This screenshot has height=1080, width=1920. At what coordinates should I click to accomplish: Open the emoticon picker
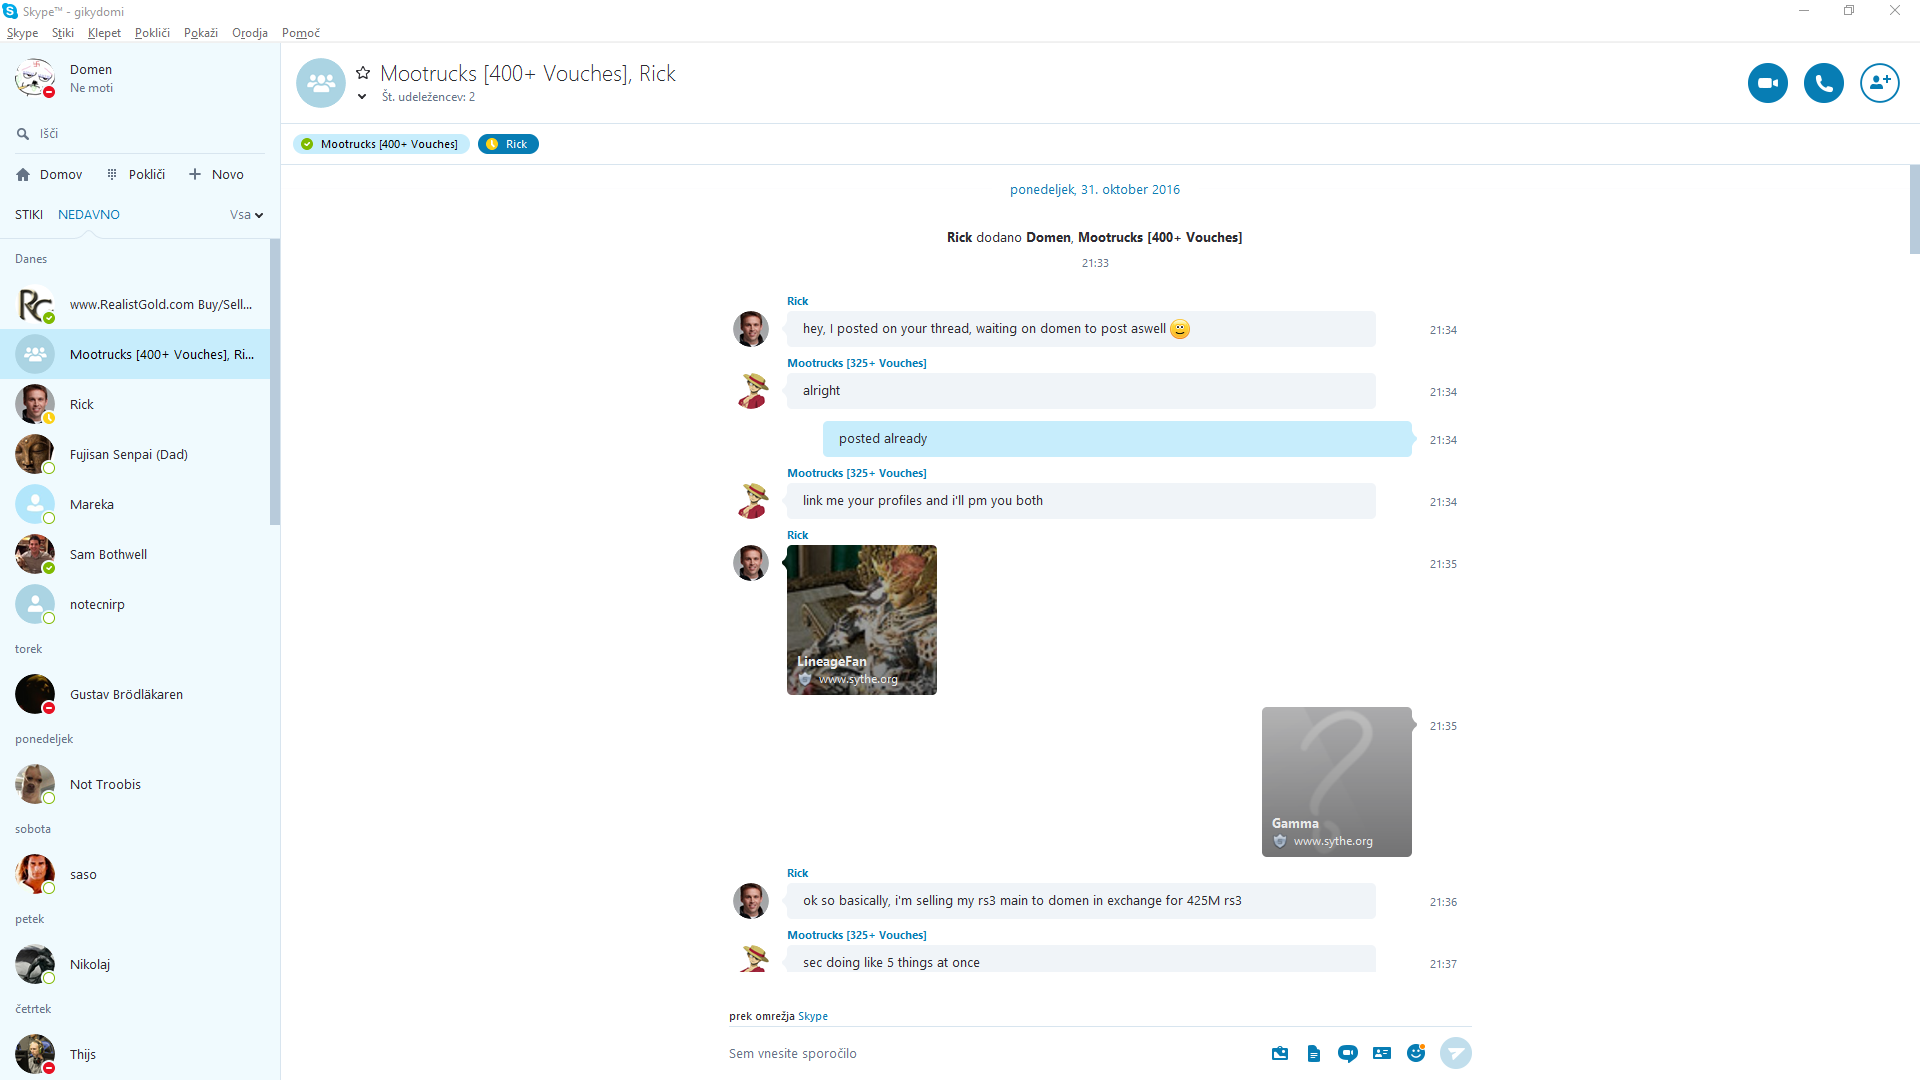click(x=1415, y=1053)
